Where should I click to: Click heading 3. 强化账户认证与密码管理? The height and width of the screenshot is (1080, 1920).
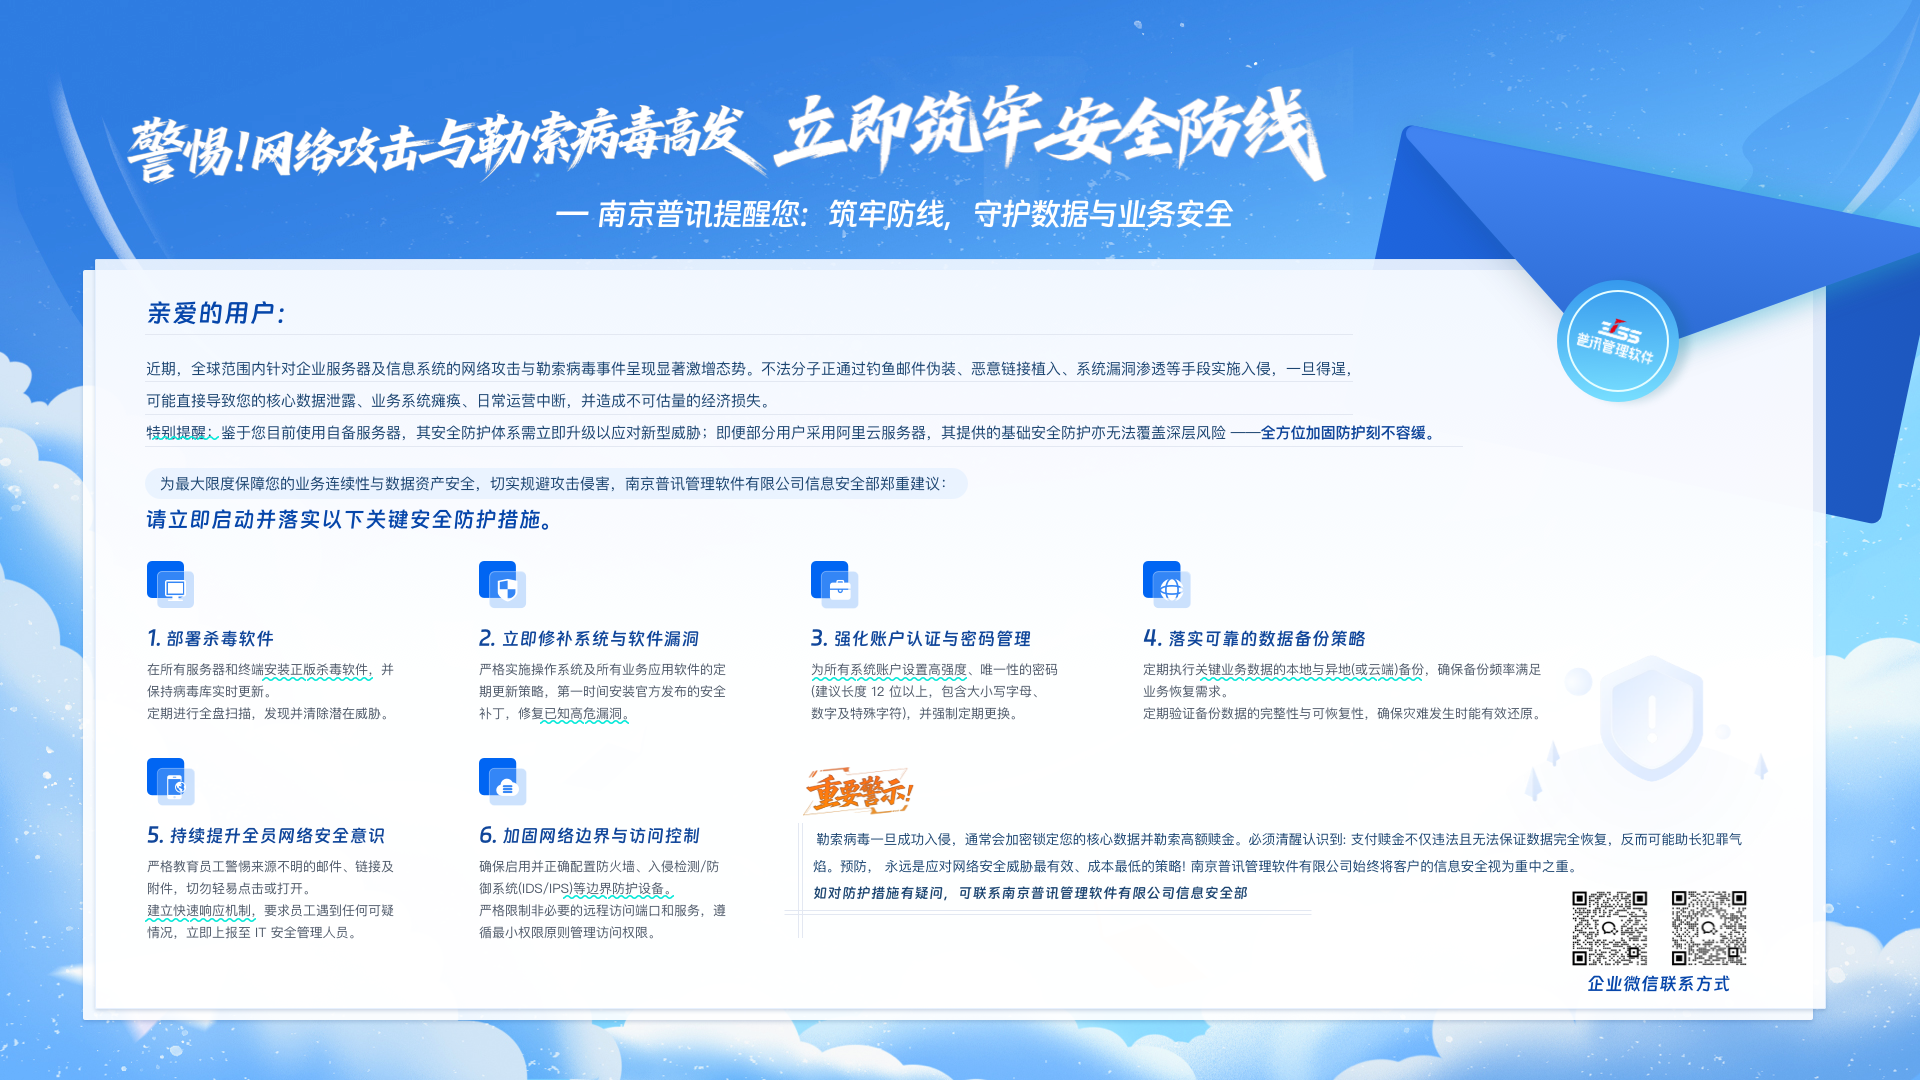point(920,638)
